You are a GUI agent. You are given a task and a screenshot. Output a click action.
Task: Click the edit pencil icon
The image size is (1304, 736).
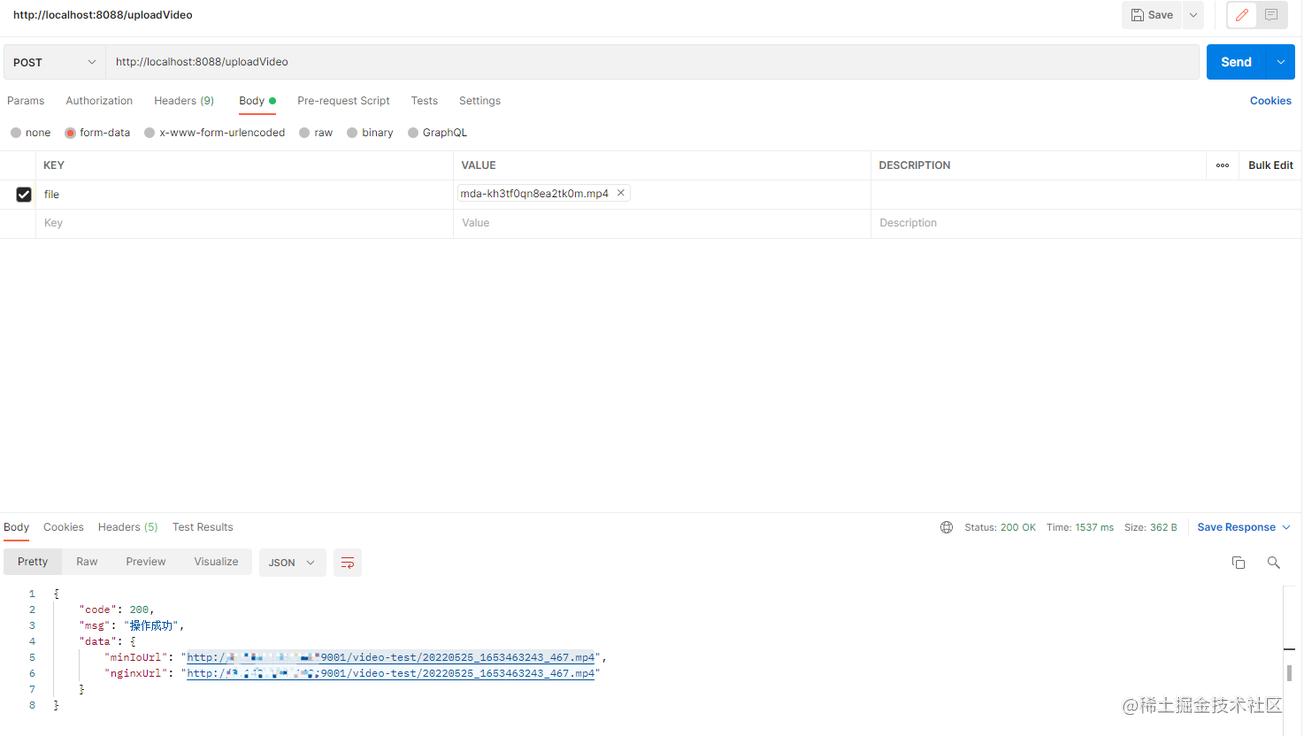pyautogui.click(x=1242, y=15)
